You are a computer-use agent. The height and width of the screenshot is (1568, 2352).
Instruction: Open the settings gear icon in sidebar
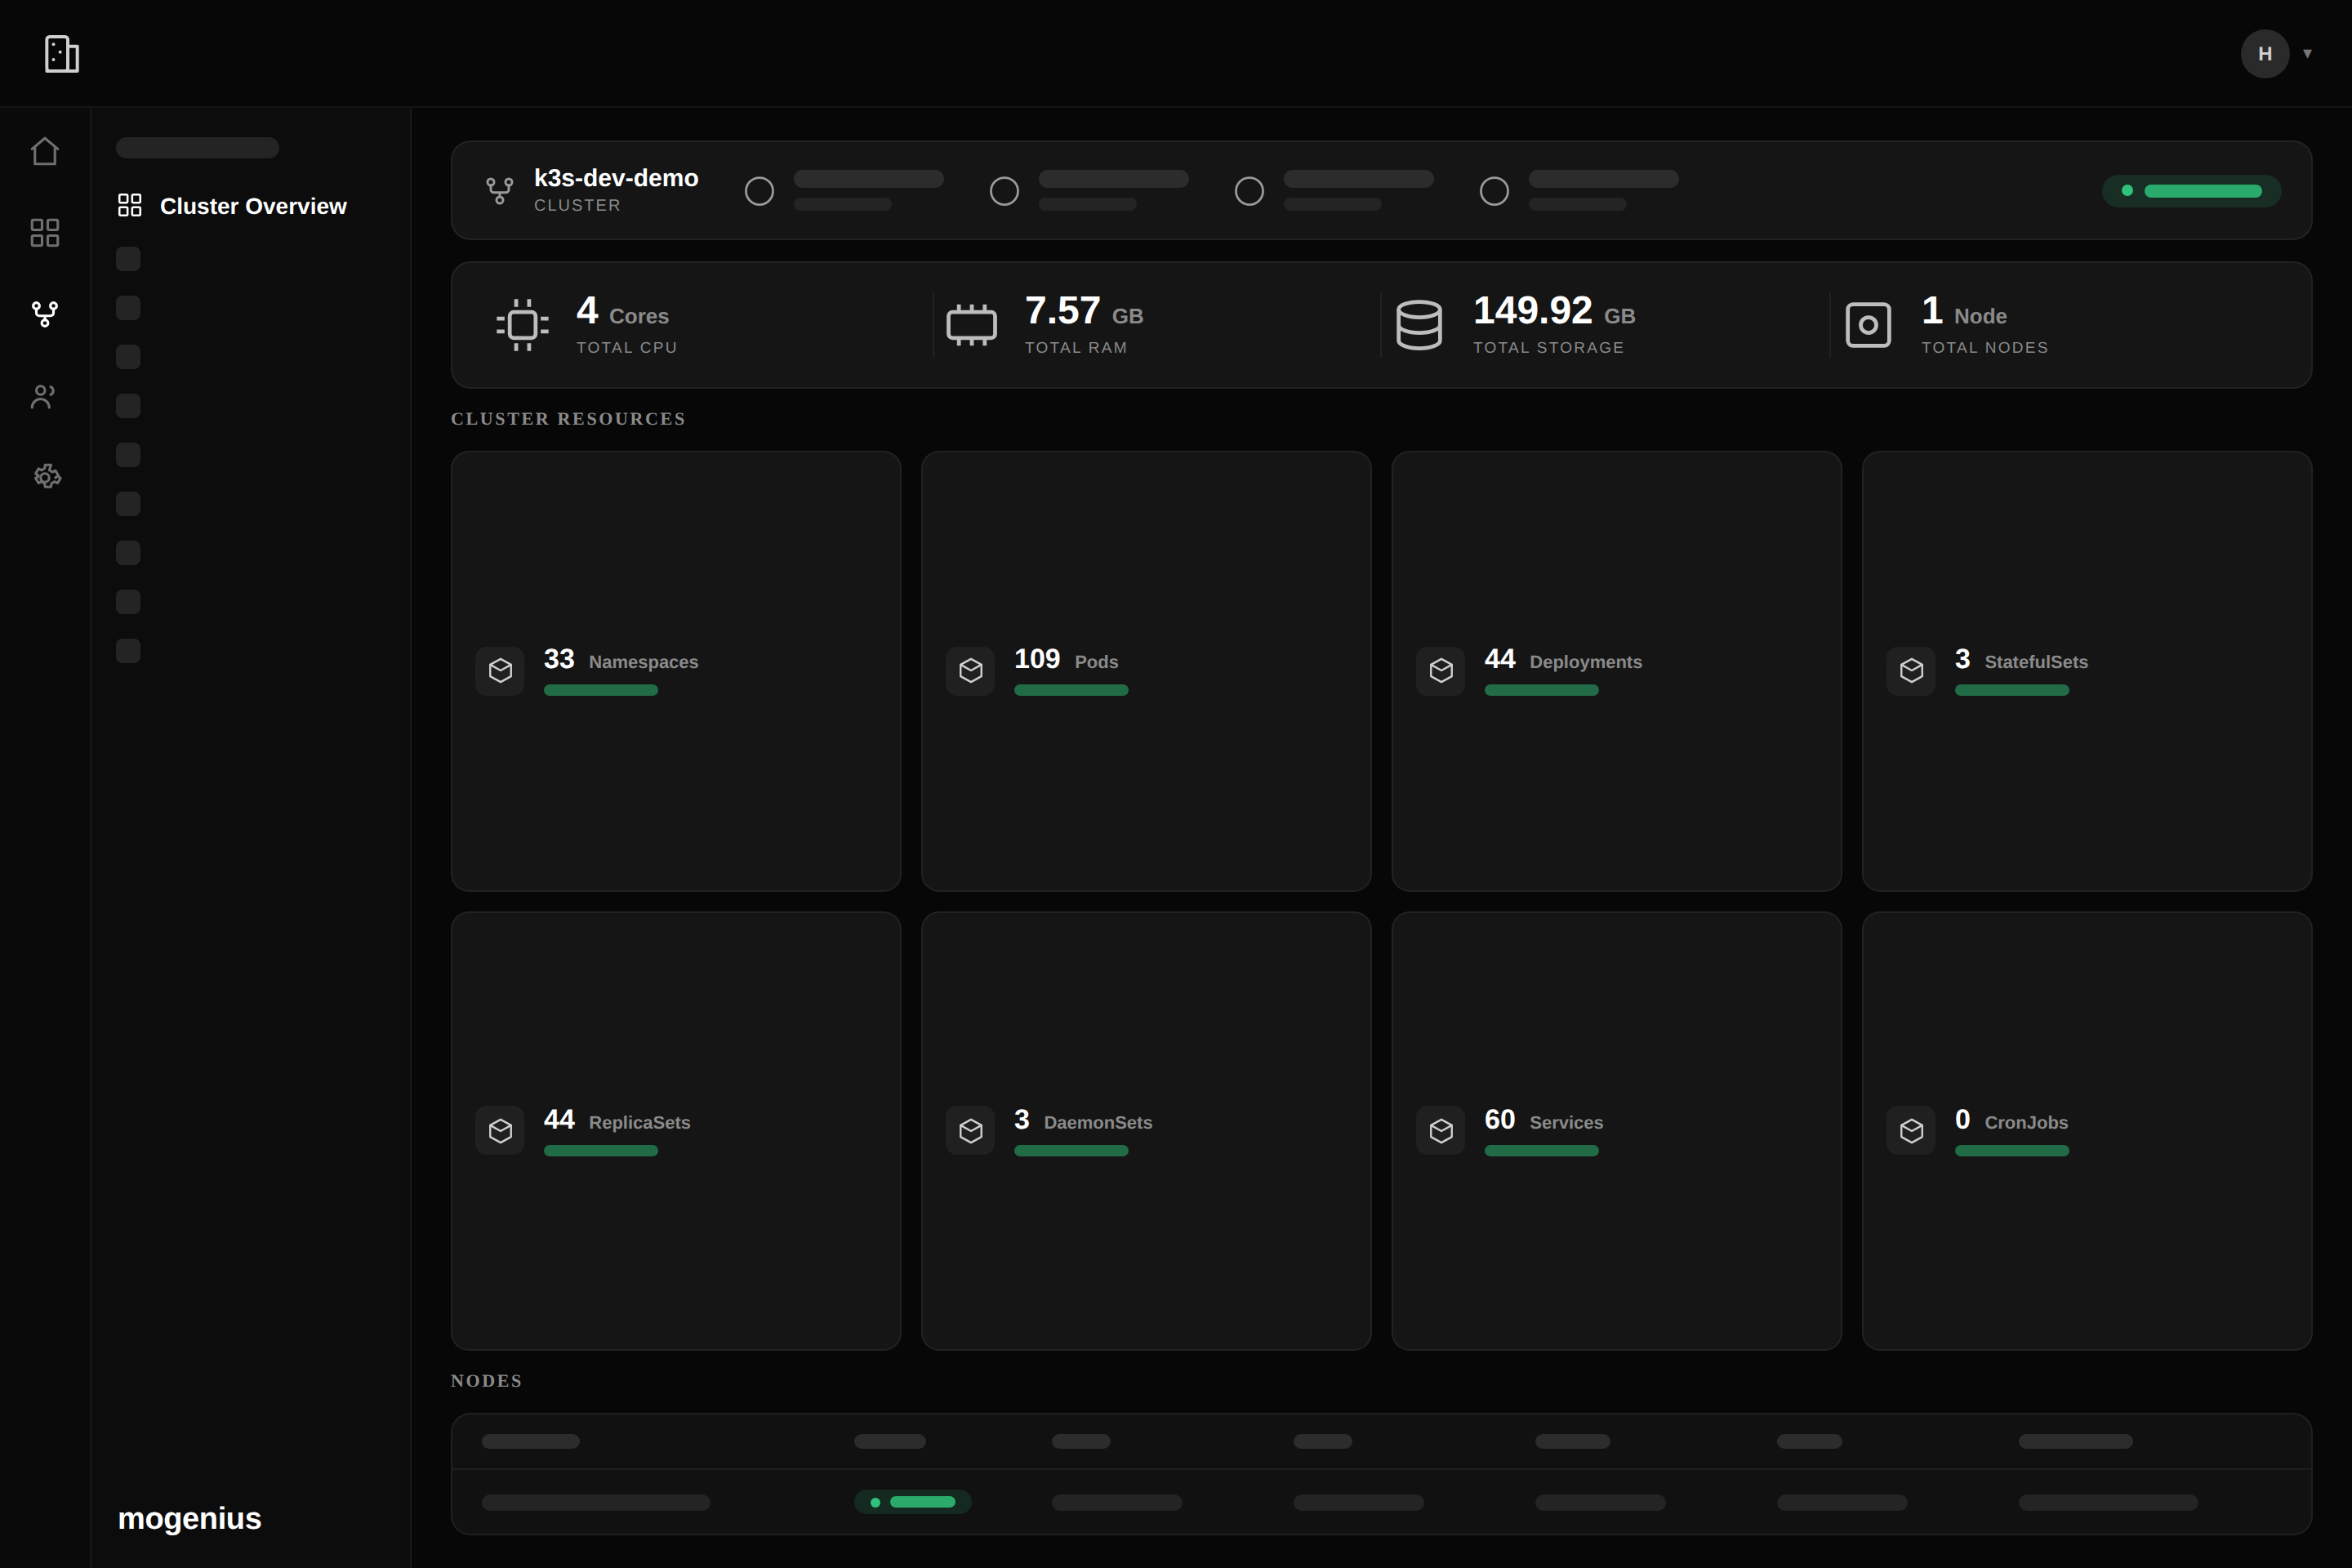(x=47, y=476)
